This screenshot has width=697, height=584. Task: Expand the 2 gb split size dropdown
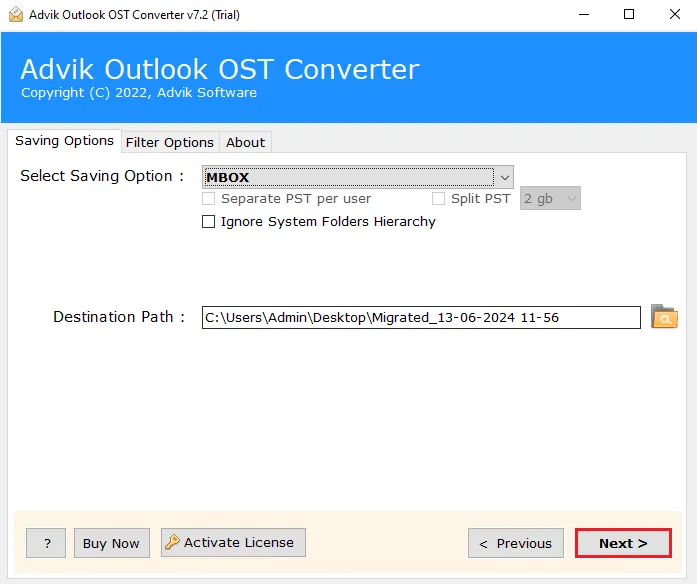(550, 198)
